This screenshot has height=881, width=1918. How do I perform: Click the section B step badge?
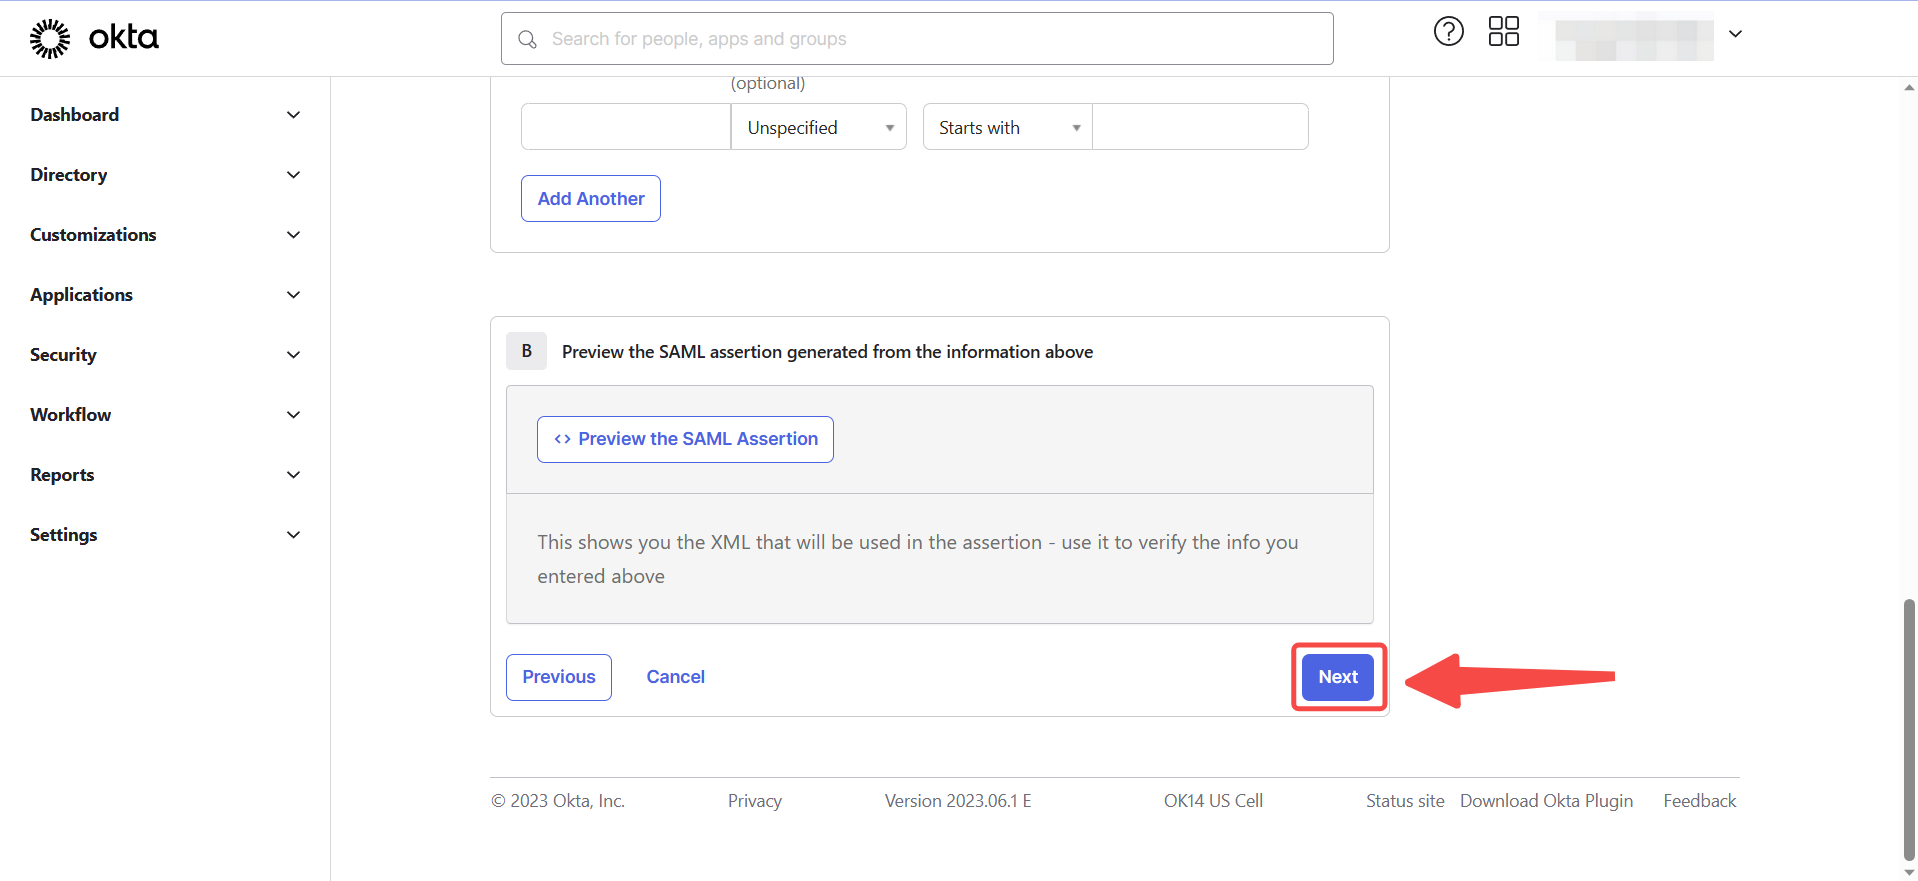pos(526,351)
